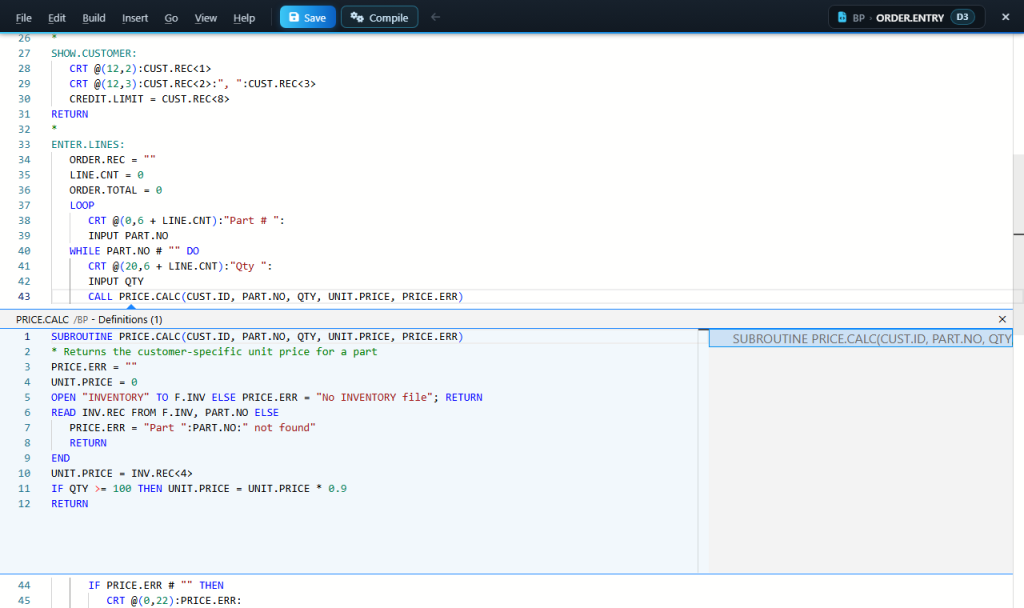The height and width of the screenshot is (608, 1024).
Task: Click the ORDER.TOTAL = 0 line
Action: coord(116,190)
